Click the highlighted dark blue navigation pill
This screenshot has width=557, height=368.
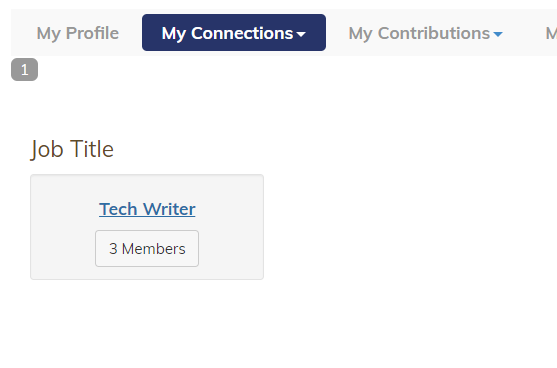coord(234,33)
